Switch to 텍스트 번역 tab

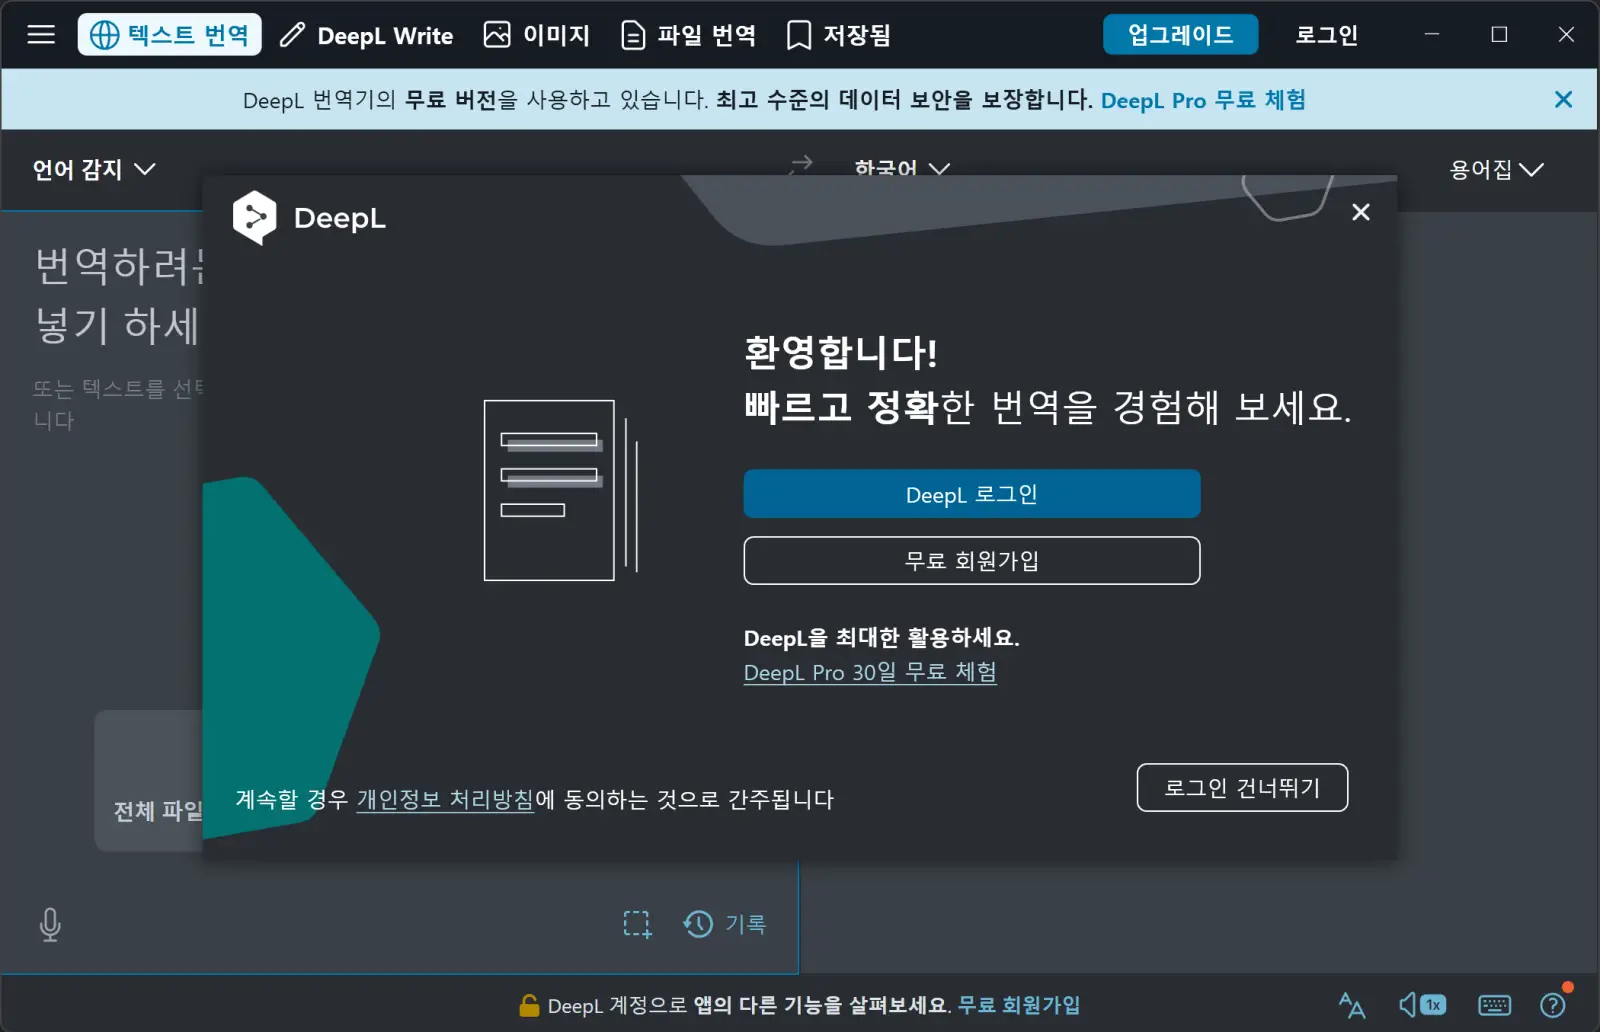coord(170,35)
